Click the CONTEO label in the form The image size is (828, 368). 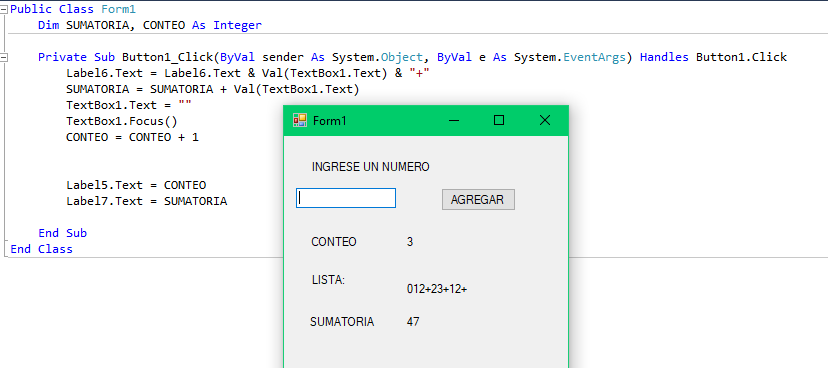click(x=334, y=242)
